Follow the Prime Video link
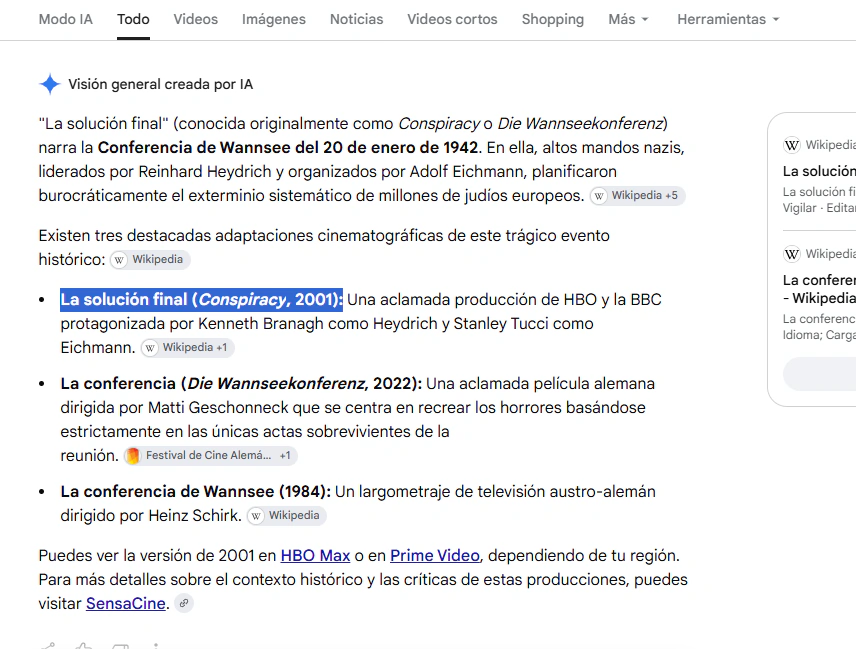The height and width of the screenshot is (649, 856). coord(435,556)
